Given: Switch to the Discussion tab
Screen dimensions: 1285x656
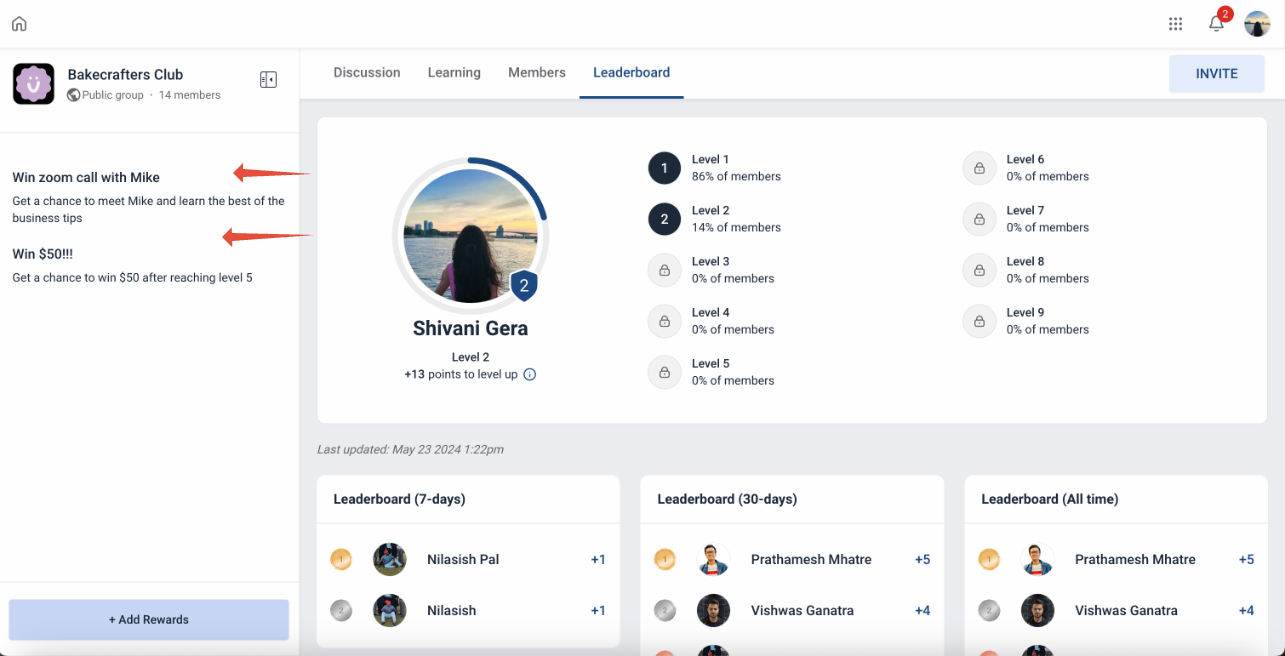Looking at the screenshot, I should 367,73.
